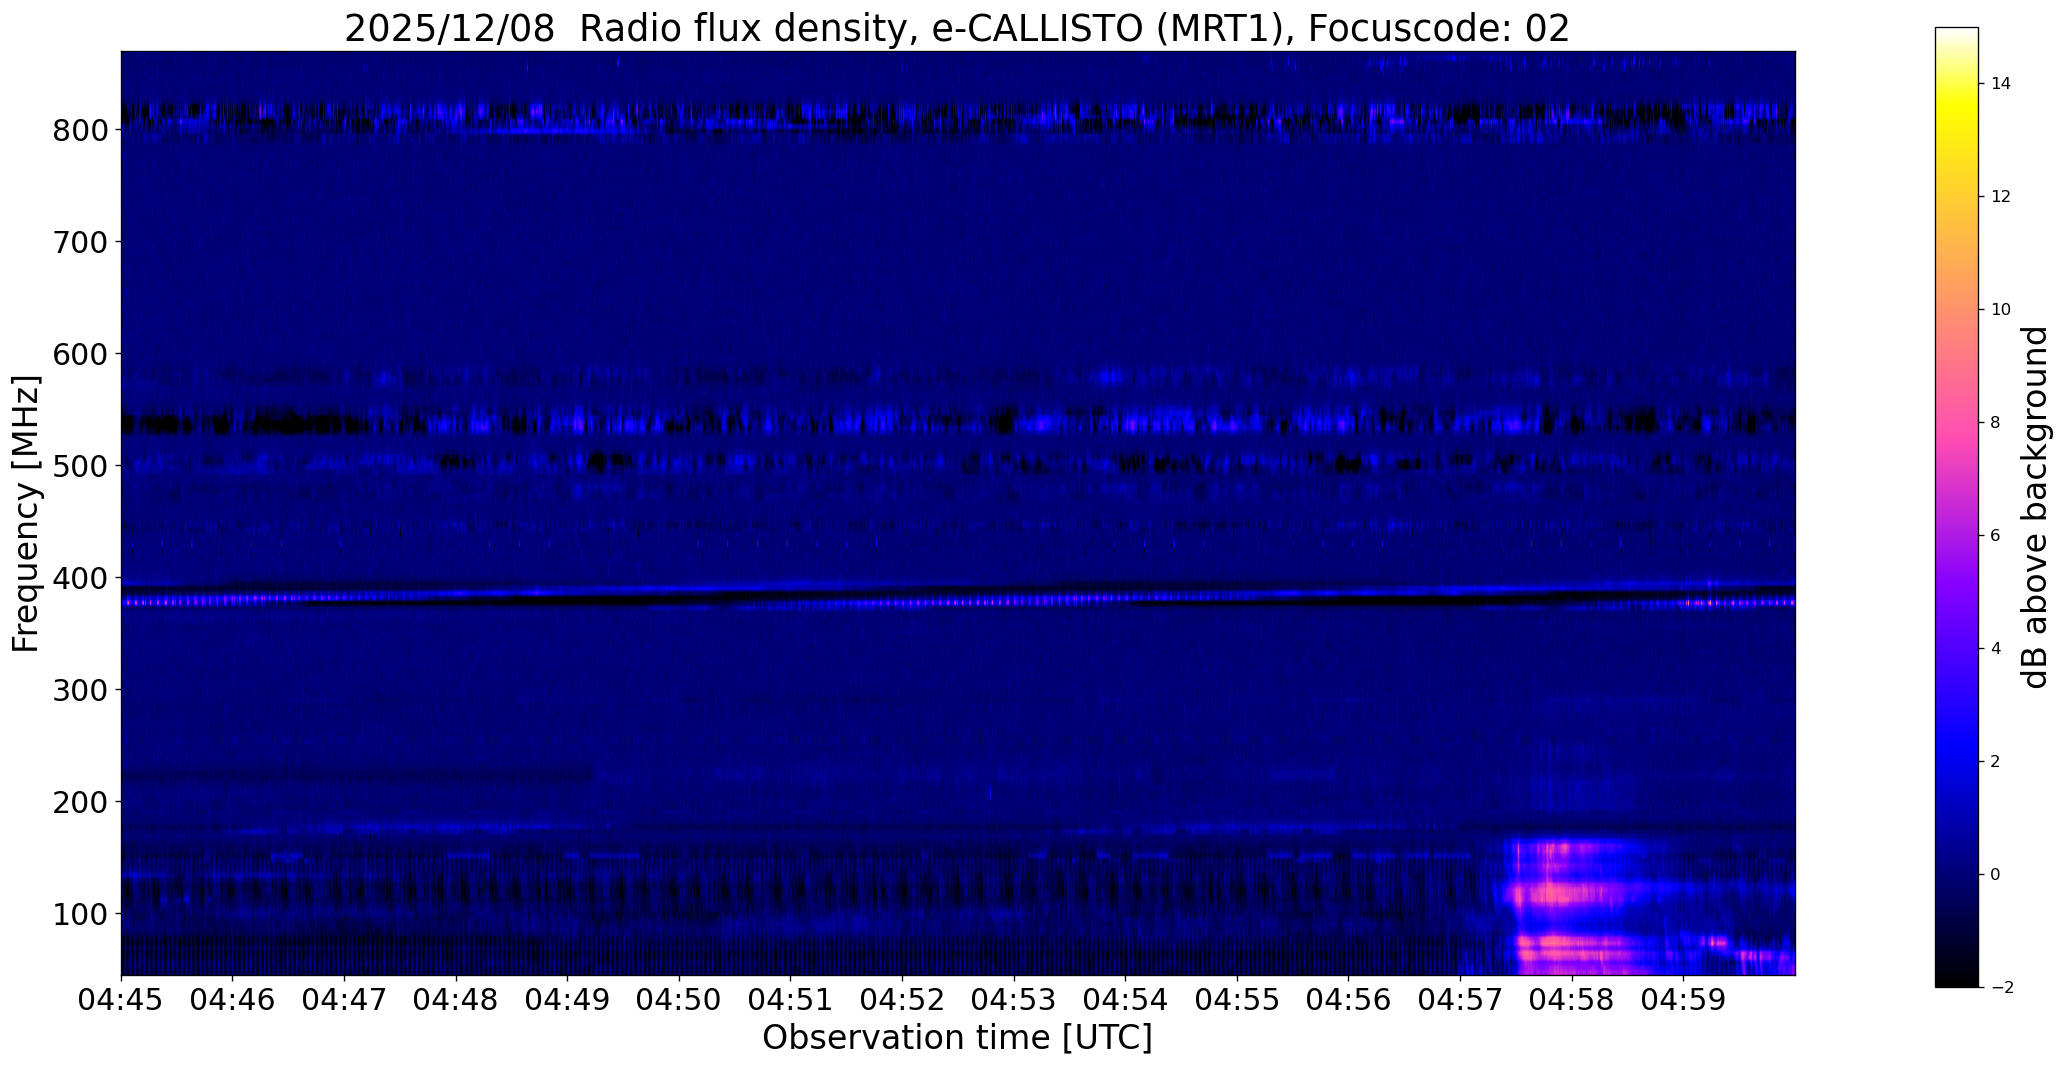This screenshot has width=2066, height=1067.
Task: Click the colorbar tick label 10
Action: click(x=2001, y=310)
